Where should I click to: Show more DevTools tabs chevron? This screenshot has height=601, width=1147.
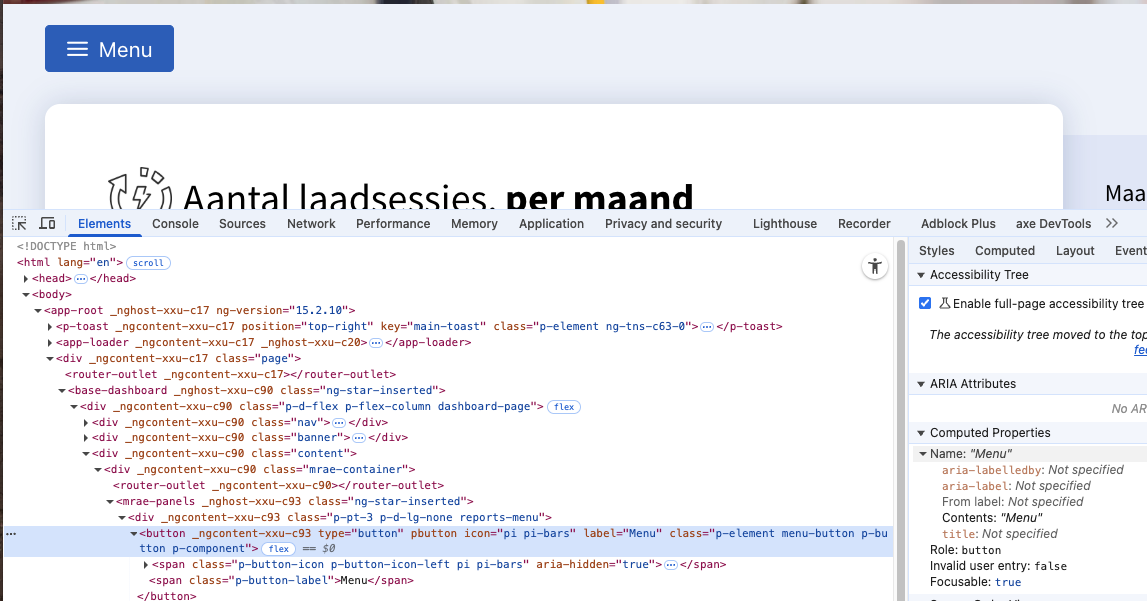[1112, 223]
